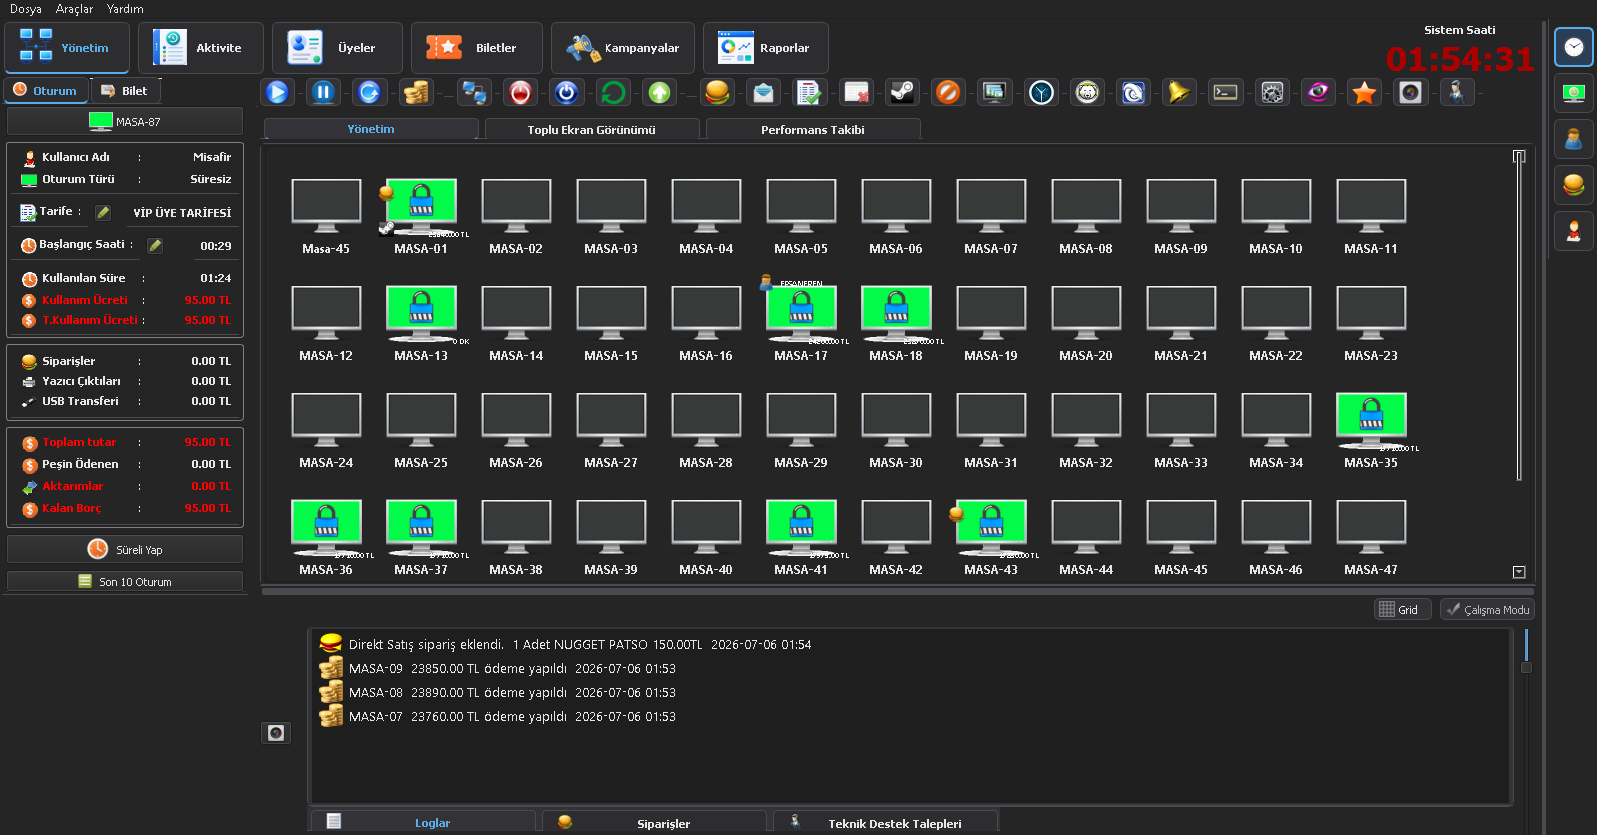This screenshot has width=1597, height=835.
Task: Click the green circular restart icon
Action: pyautogui.click(x=613, y=92)
